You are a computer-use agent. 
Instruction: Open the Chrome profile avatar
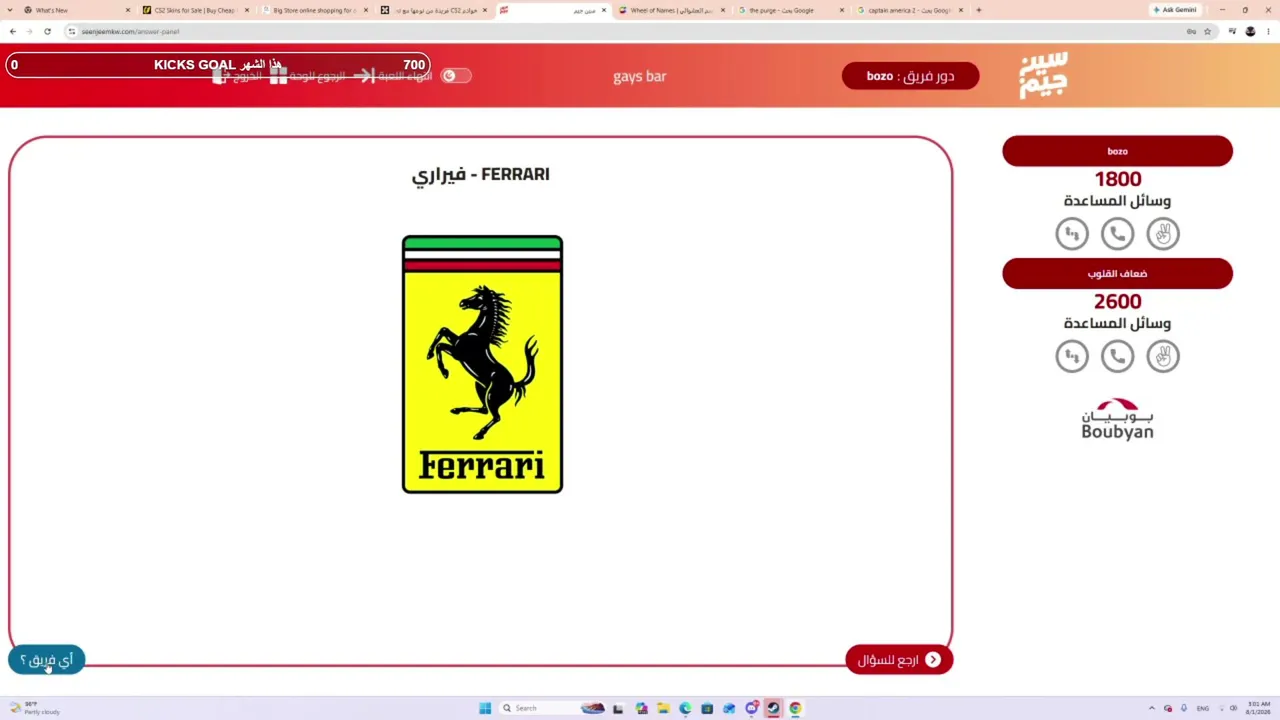coord(1250,31)
